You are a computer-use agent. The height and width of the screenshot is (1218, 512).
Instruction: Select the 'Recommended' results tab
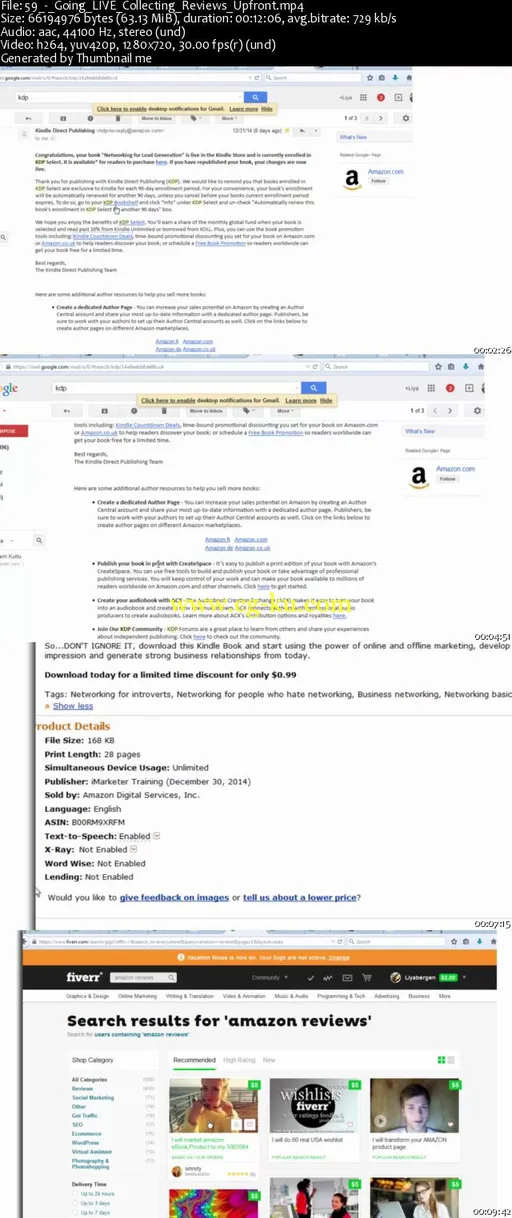point(195,1059)
